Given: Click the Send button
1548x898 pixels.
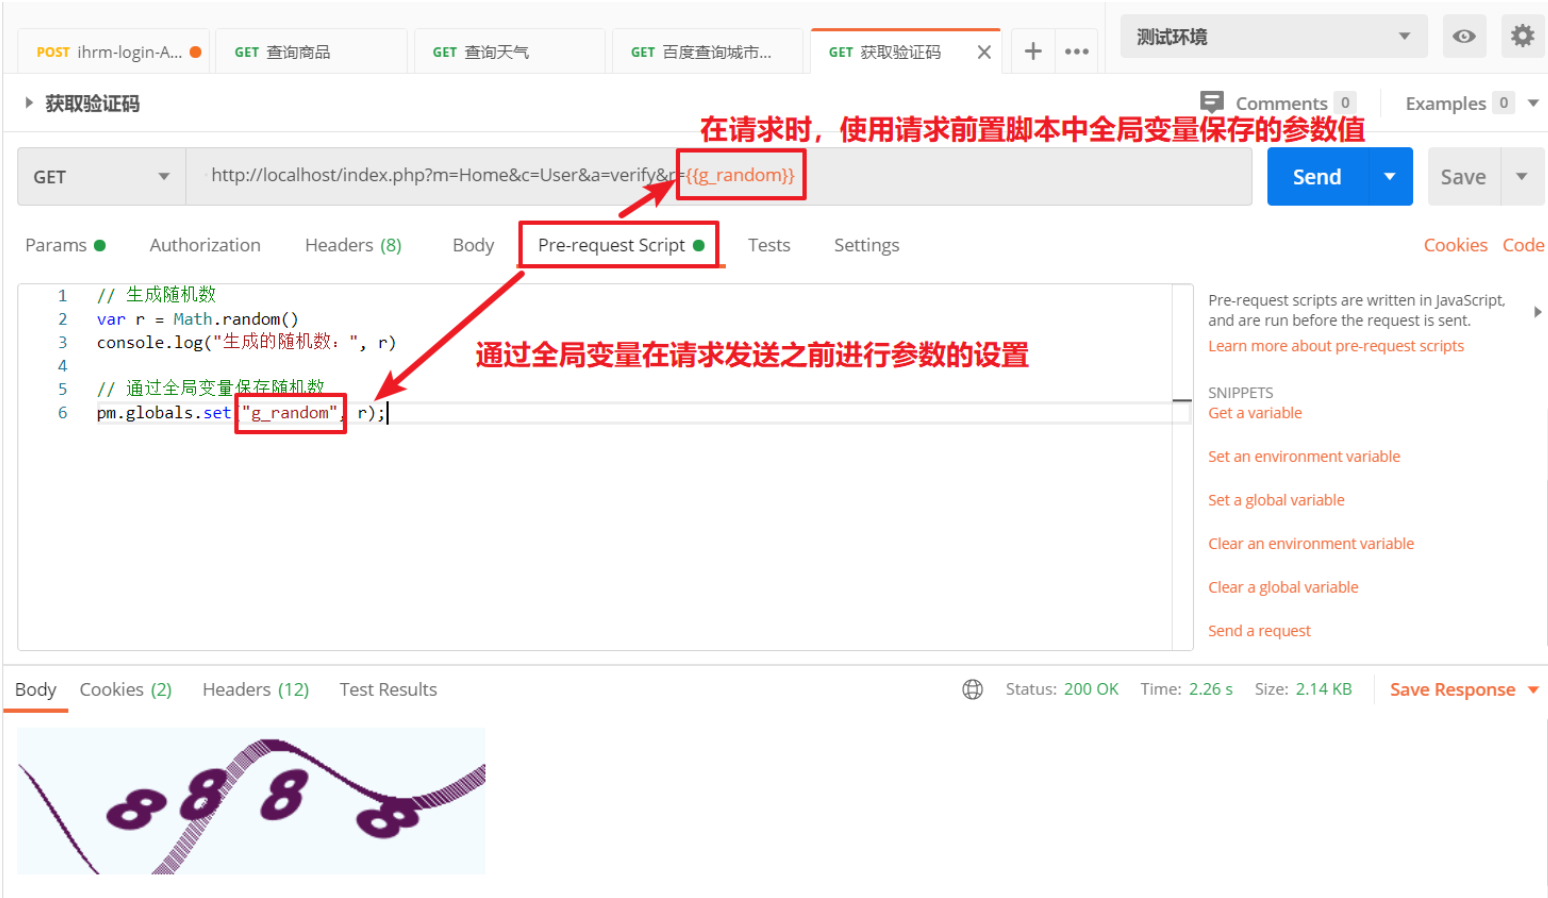Looking at the screenshot, I should pos(1316,176).
